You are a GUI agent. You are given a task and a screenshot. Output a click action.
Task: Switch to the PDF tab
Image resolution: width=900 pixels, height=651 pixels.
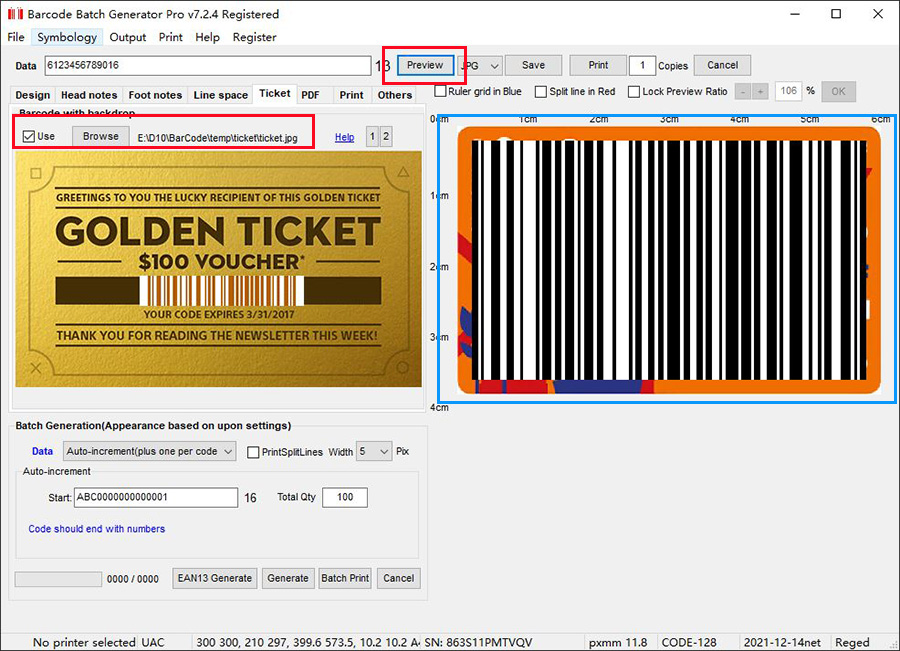tap(311, 95)
